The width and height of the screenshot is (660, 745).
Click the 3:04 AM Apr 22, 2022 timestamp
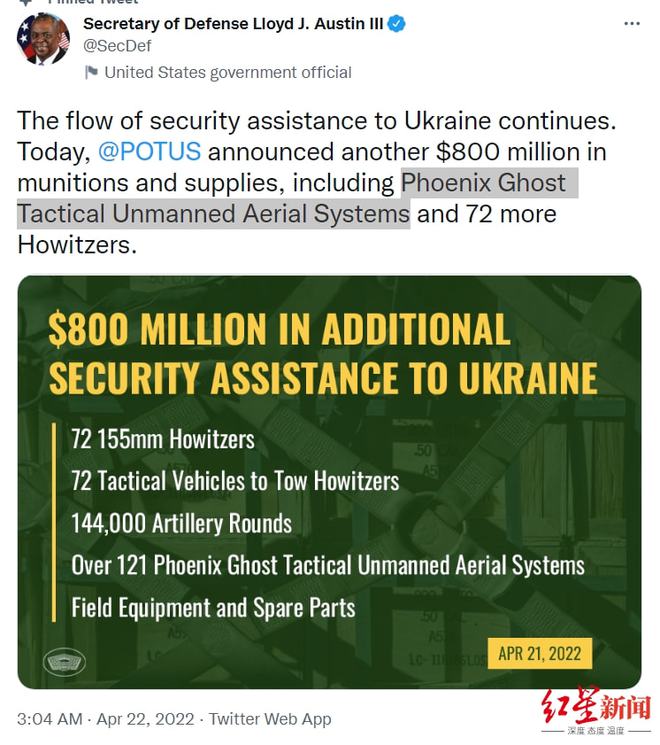pyautogui.click(x=105, y=719)
